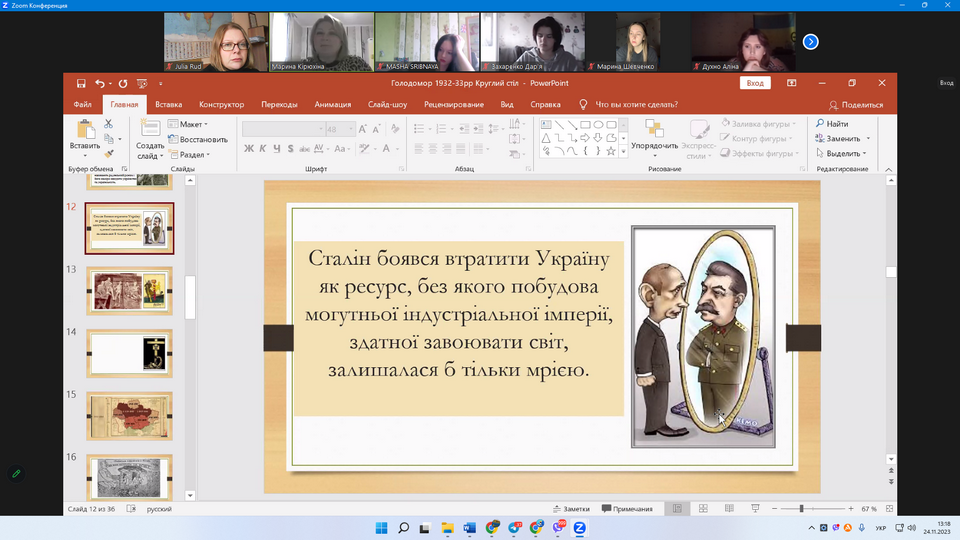Click the Вход sign-in button

coord(755,84)
